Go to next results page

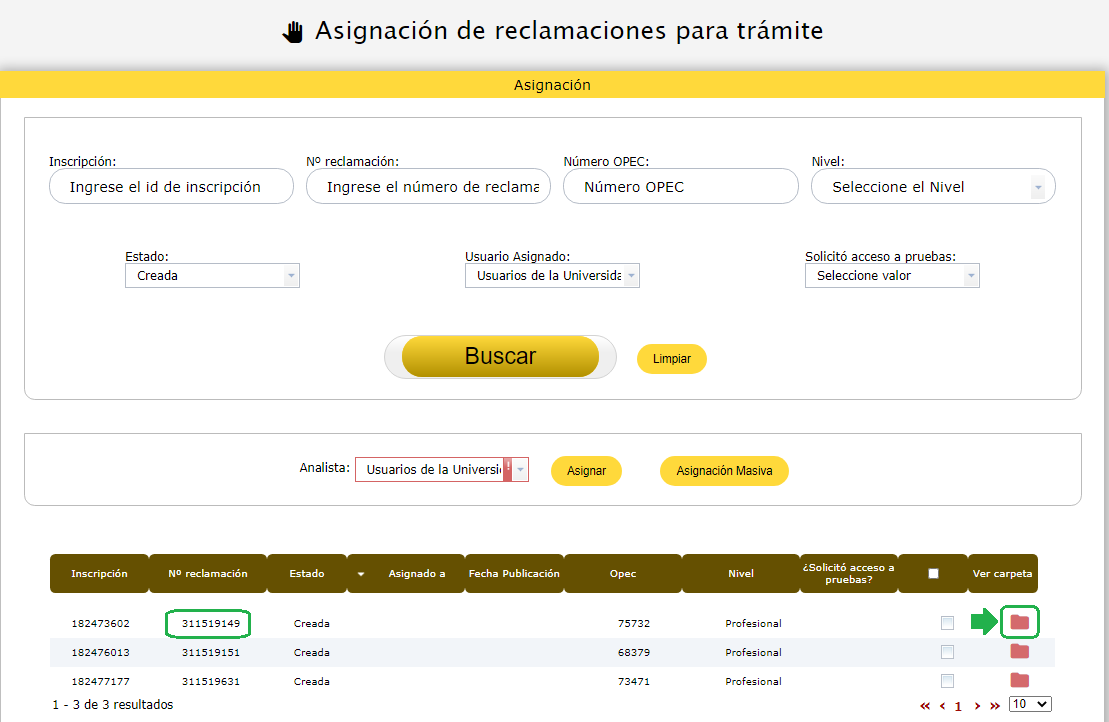click(x=977, y=706)
